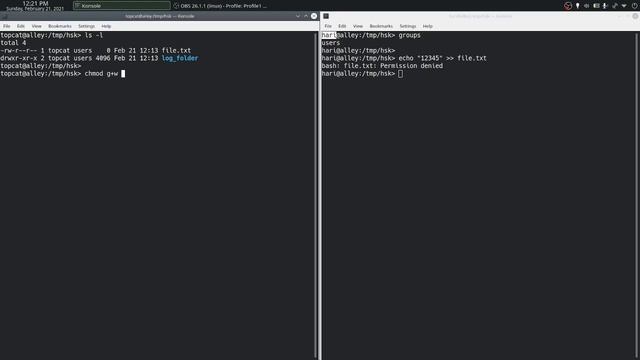Open Settings menu in left Konsole window
This screenshot has width=640, height=360.
(86, 26)
